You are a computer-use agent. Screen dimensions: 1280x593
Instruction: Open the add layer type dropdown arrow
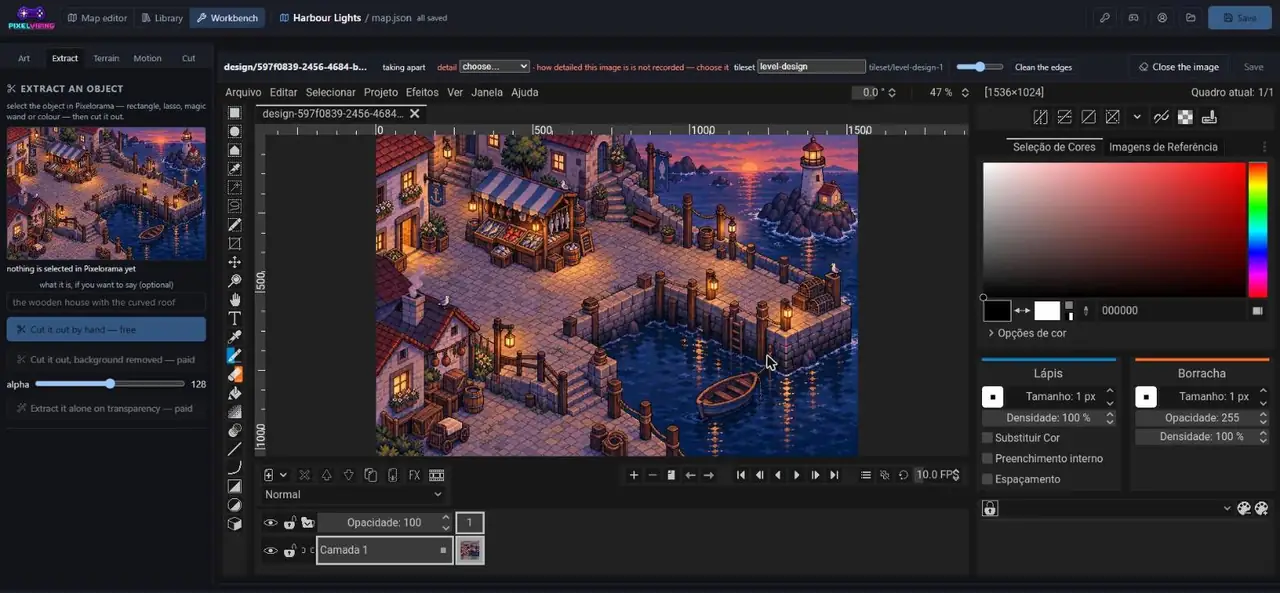click(284, 475)
